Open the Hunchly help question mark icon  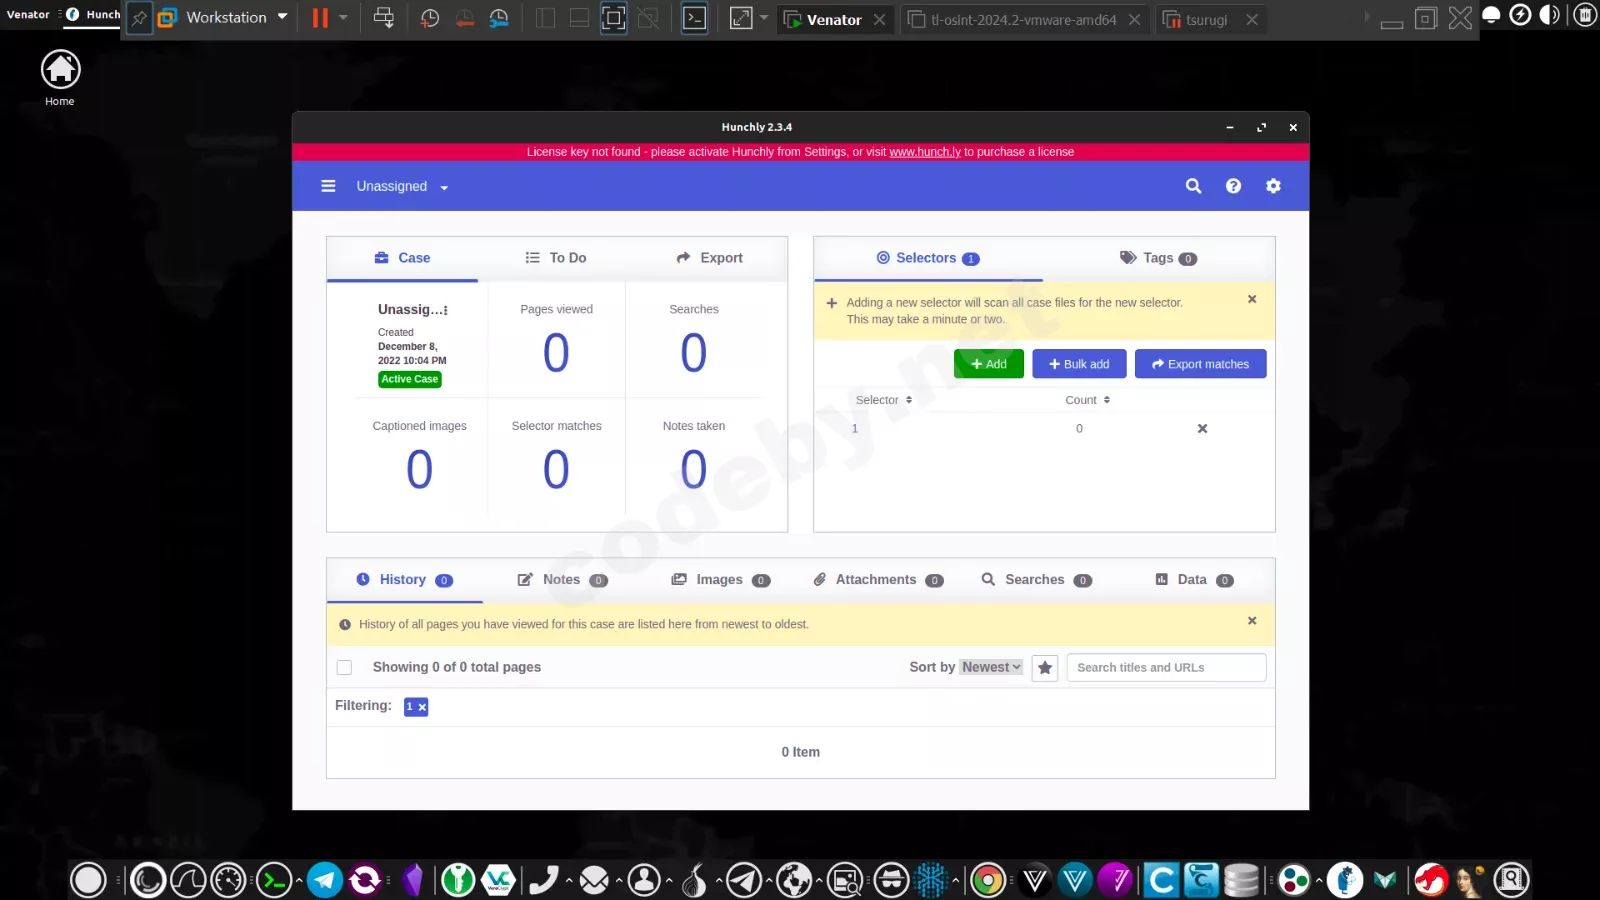click(x=1233, y=185)
